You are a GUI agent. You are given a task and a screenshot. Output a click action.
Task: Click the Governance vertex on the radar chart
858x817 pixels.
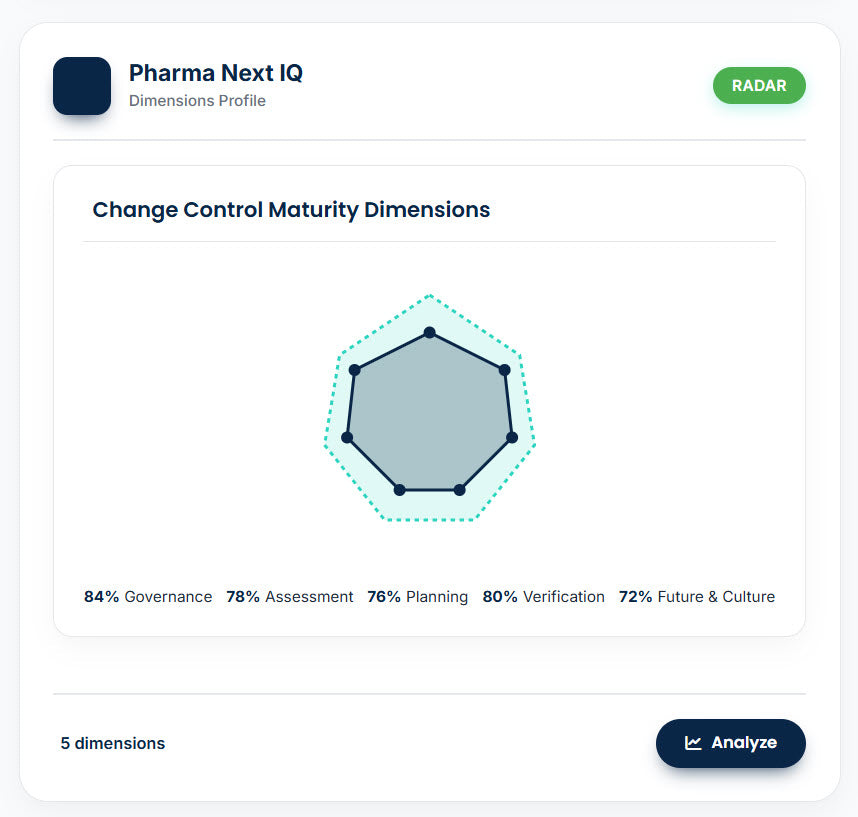click(x=429, y=332)
